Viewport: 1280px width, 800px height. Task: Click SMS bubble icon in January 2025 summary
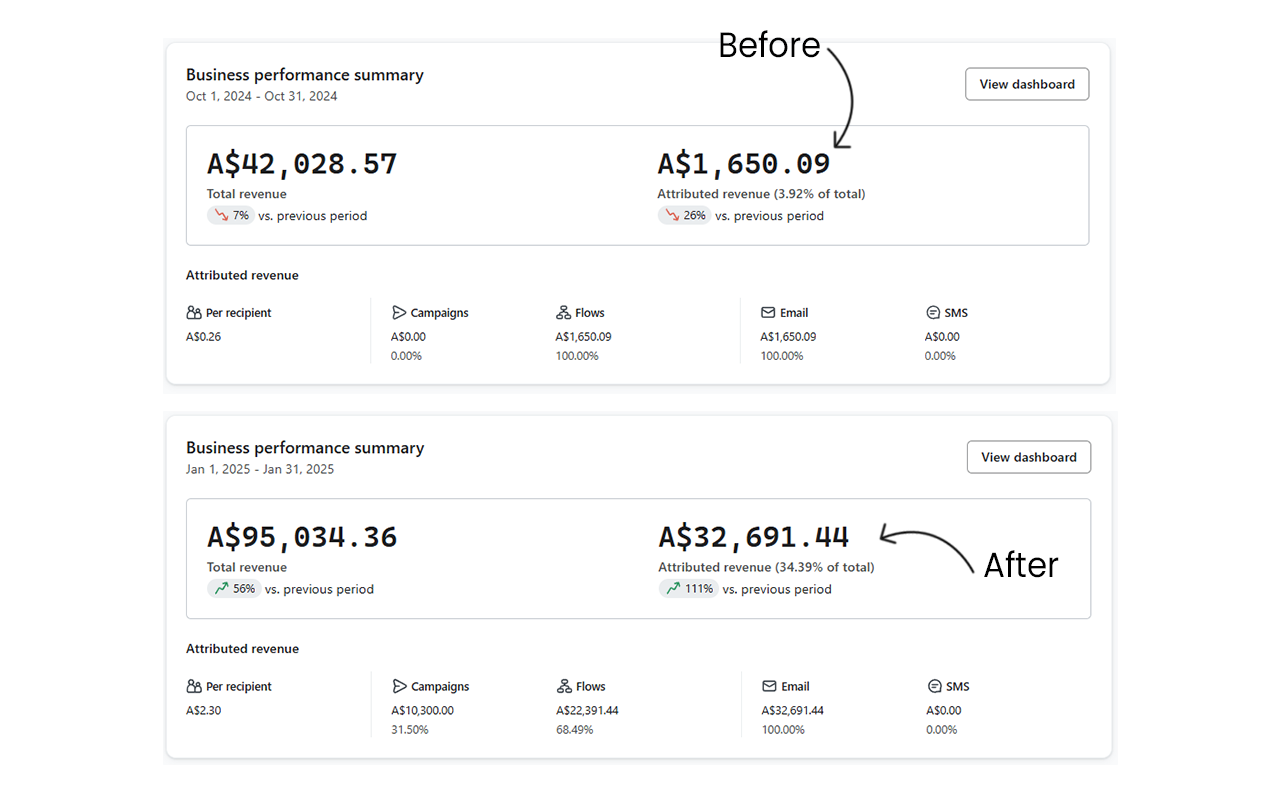[x=934, y=687]
